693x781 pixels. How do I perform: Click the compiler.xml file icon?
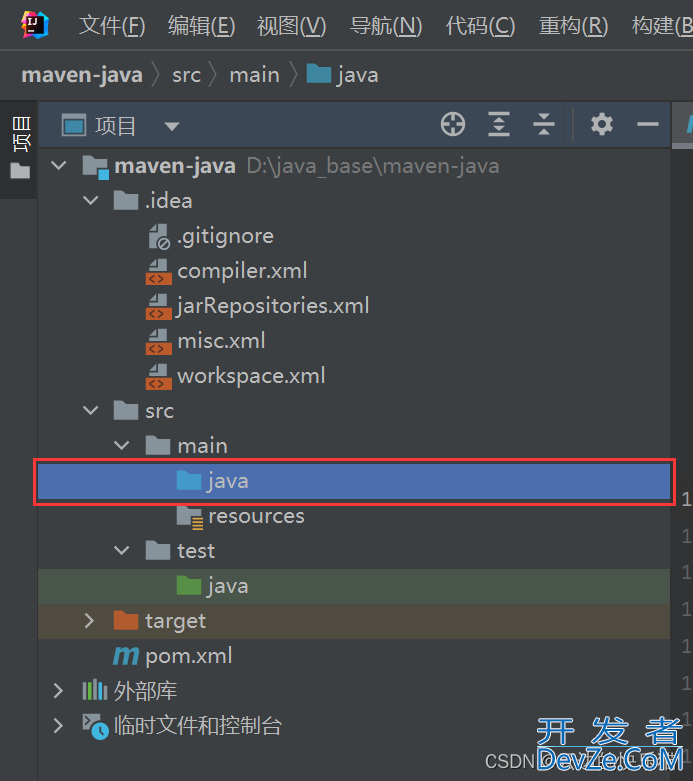click(159, 271)
